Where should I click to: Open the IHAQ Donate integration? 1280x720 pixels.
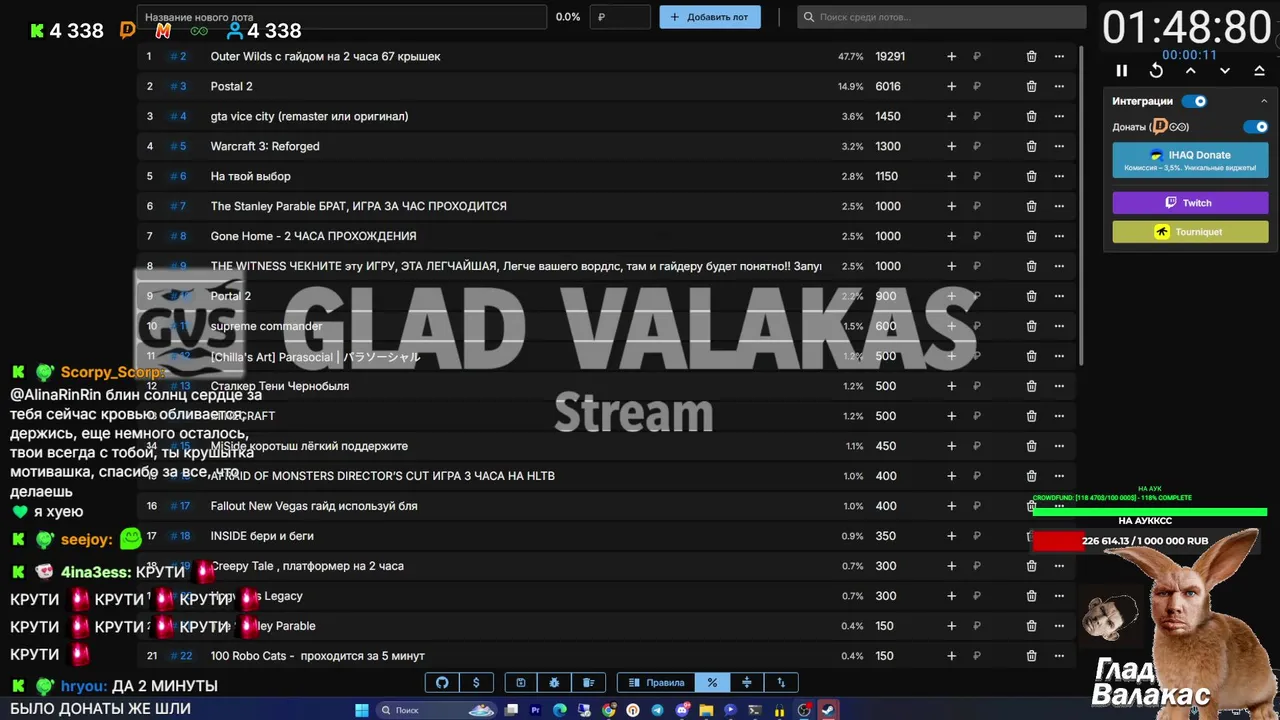1190,160
